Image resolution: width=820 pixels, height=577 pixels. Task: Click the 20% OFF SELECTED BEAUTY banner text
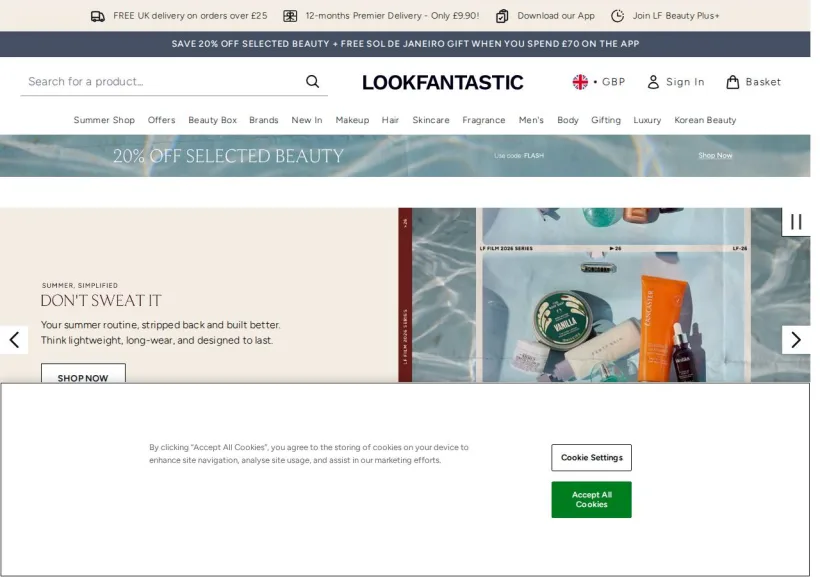pos(229,156)
